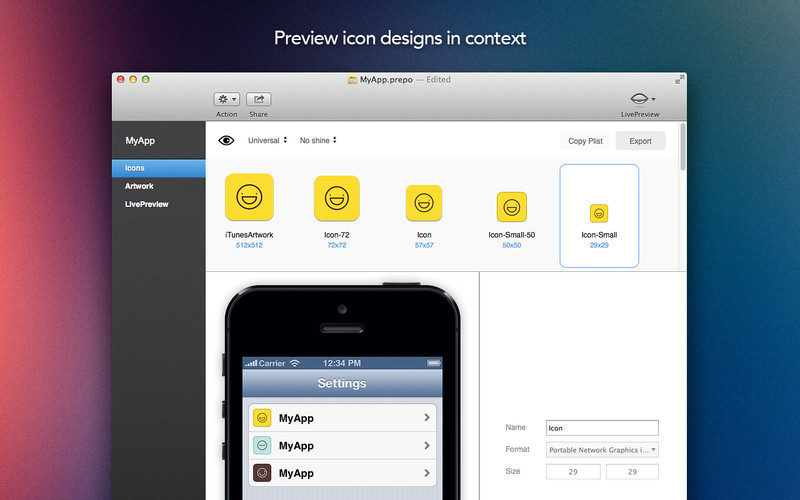This screenshot has width=800, height=500.
Task: Click the Export button
Action: pos(640,141)
